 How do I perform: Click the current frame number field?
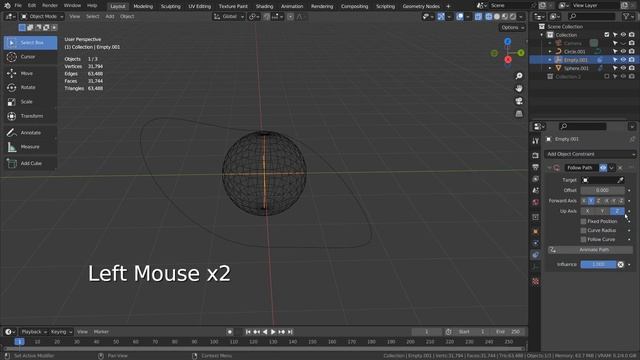click(427, 332)
